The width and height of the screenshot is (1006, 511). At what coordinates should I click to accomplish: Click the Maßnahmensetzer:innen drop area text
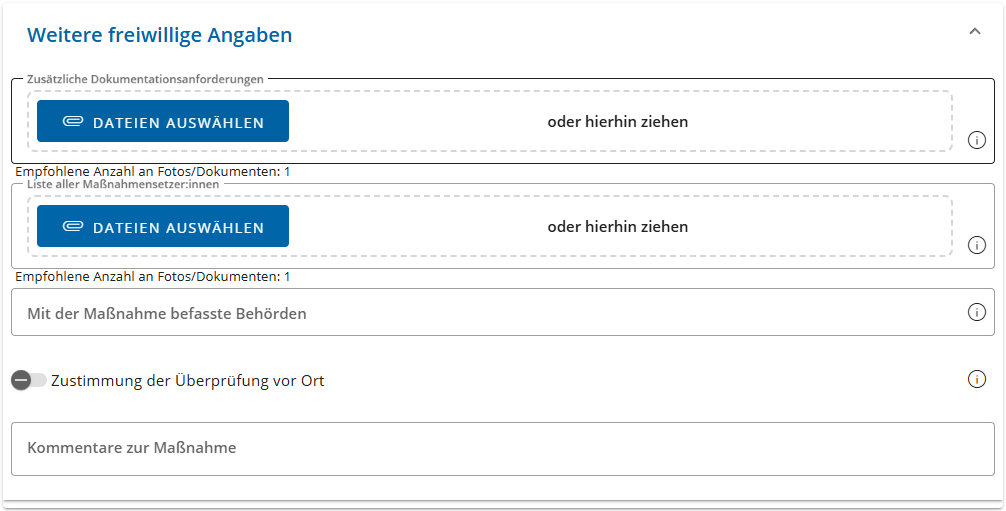pyautogui.click(x=617, y=227)
